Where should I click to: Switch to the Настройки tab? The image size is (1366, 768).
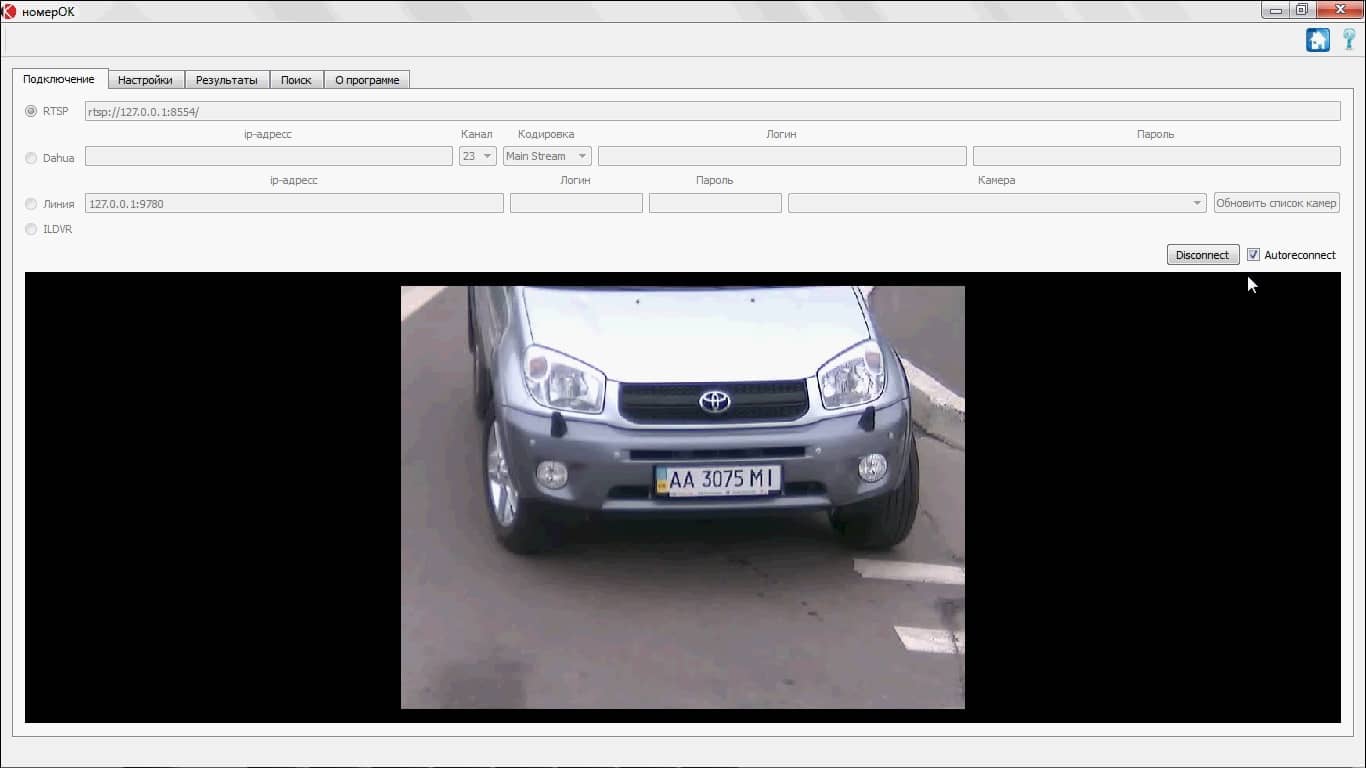(x=145, y=80)
